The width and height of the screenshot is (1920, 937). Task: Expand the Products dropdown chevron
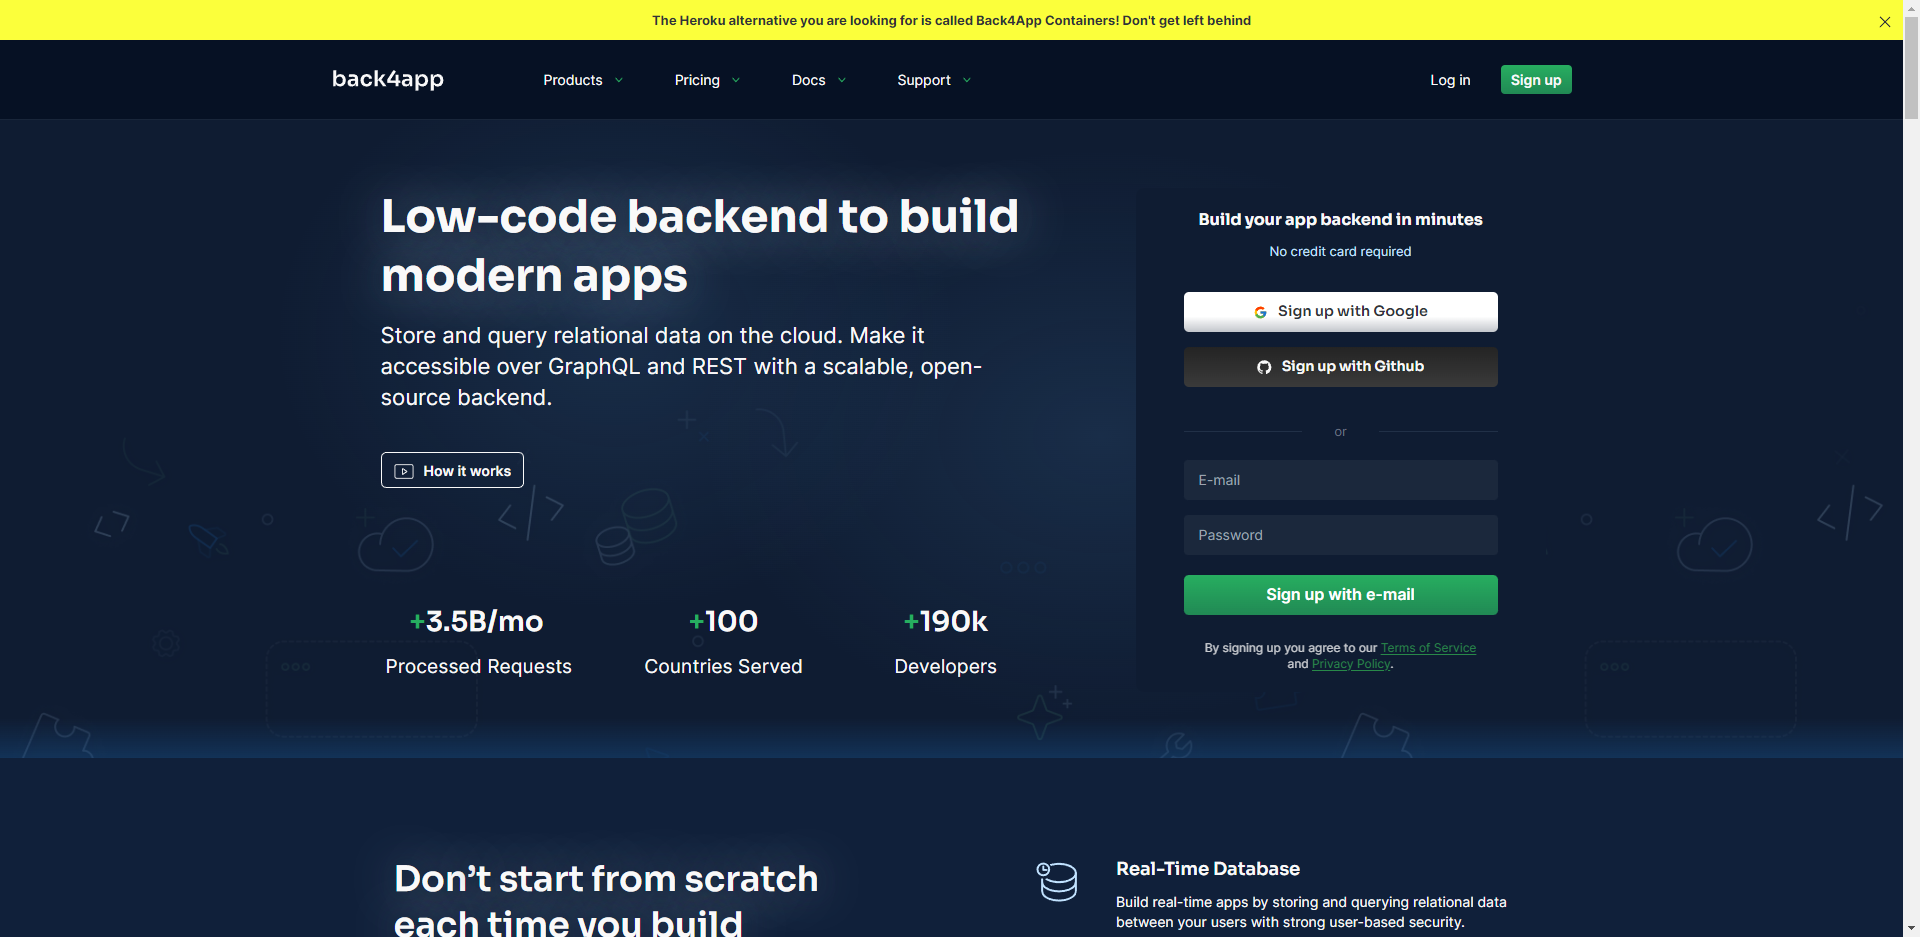(x=619, y=80)
